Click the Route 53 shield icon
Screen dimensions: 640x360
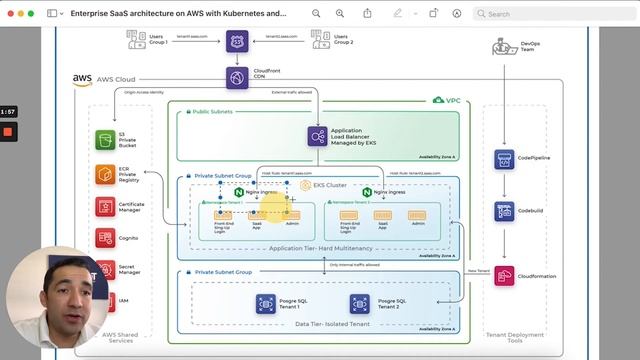tap(237, 41)
